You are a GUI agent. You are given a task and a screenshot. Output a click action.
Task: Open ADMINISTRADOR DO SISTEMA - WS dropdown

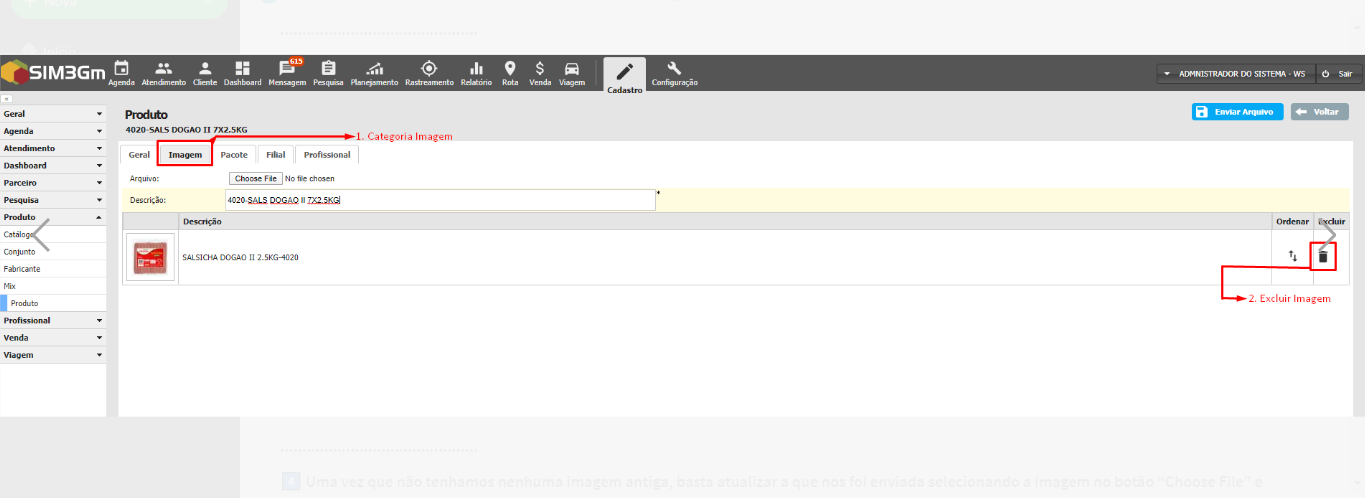(1234, 74)
